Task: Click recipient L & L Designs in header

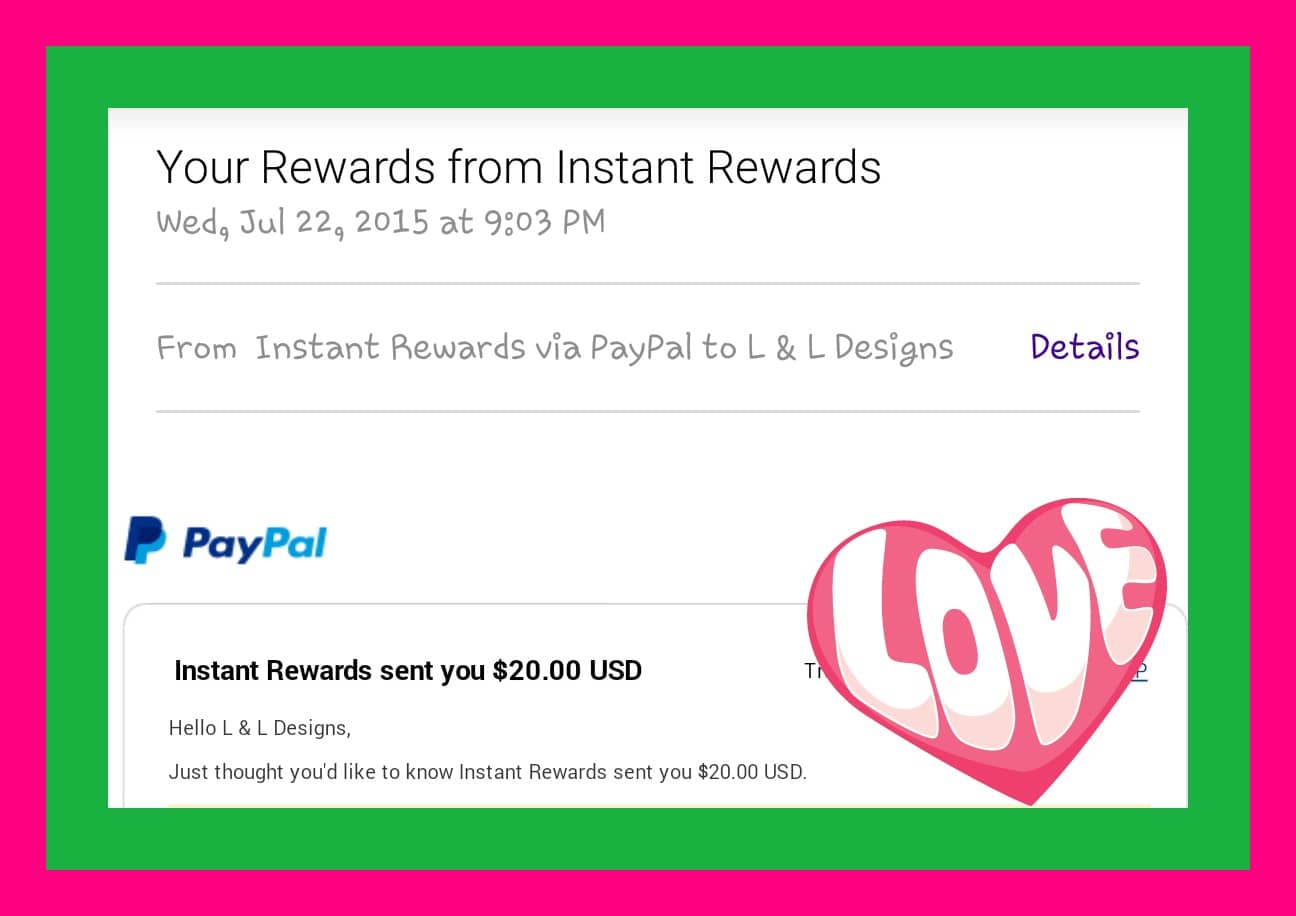Action: tap(851, 348)
